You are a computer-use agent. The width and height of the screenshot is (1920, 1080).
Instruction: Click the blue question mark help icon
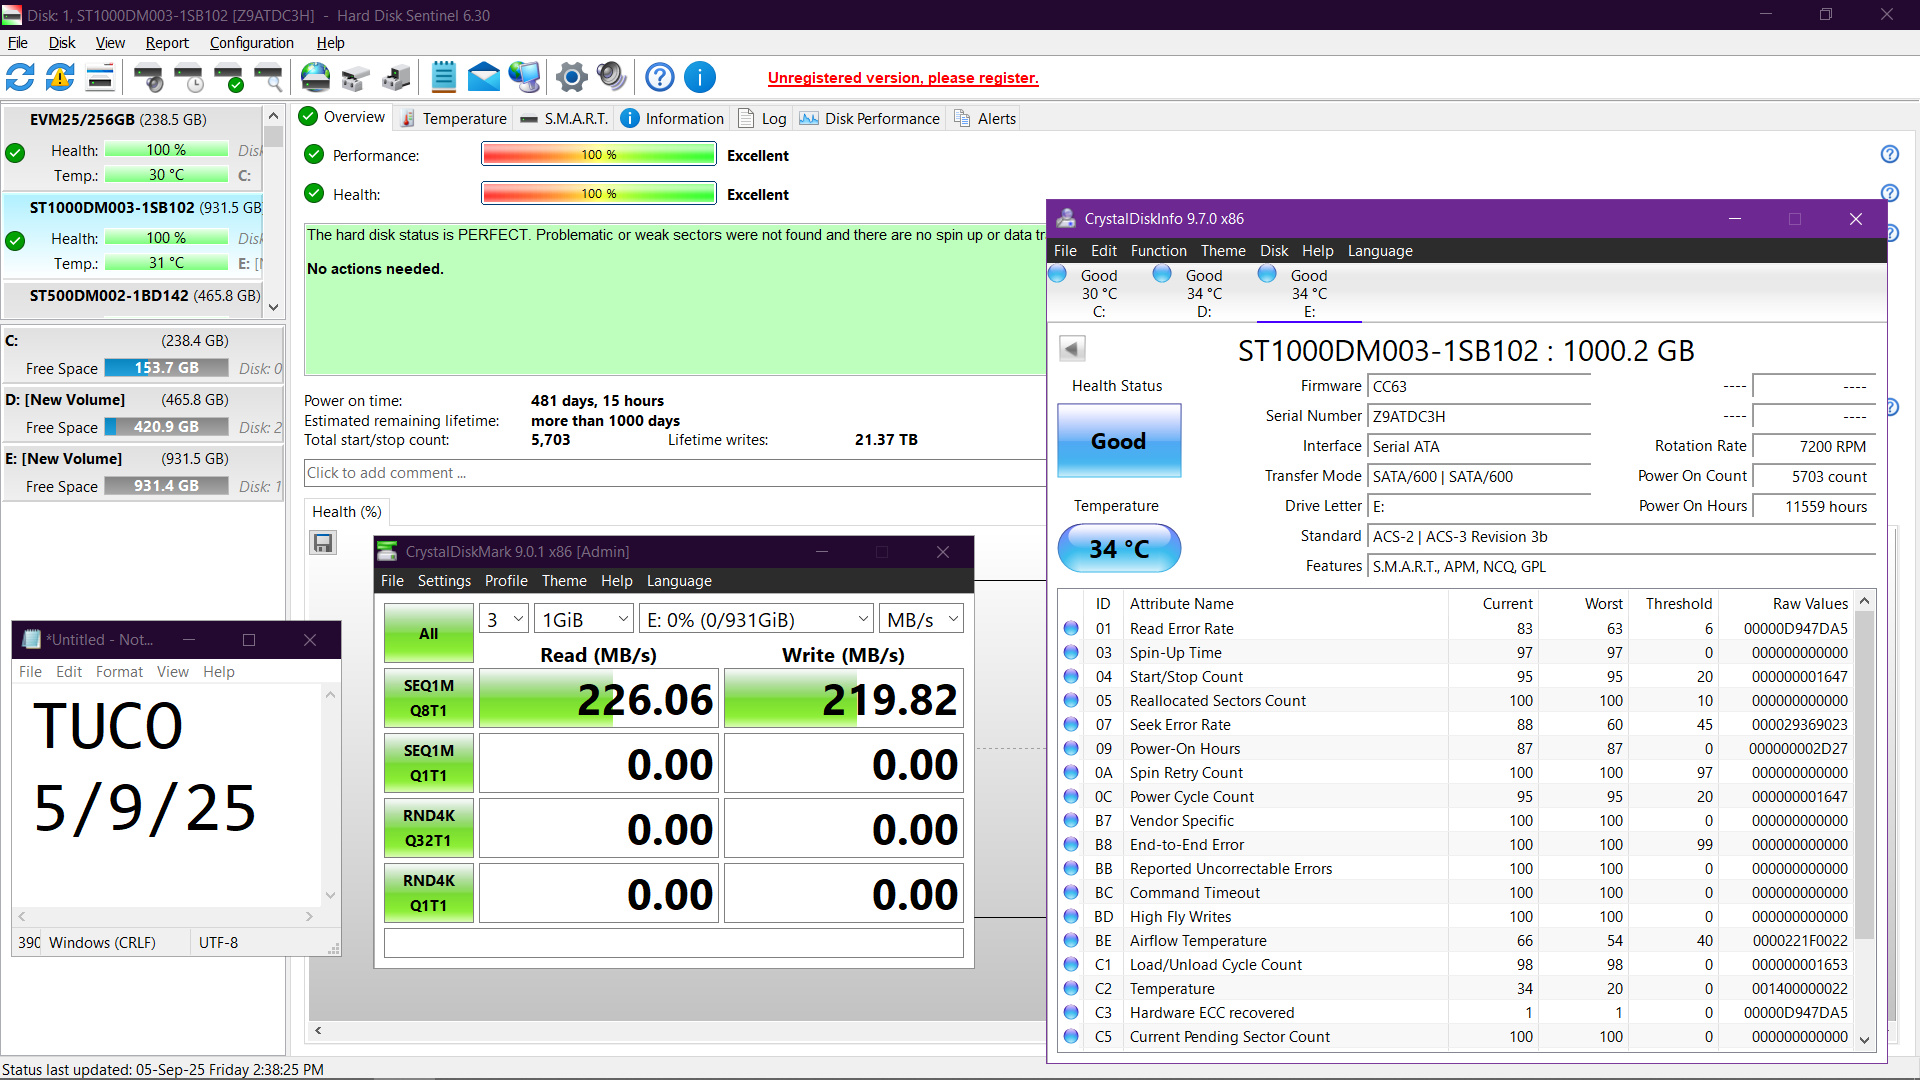pyautogui.click(x=660, y=77)
